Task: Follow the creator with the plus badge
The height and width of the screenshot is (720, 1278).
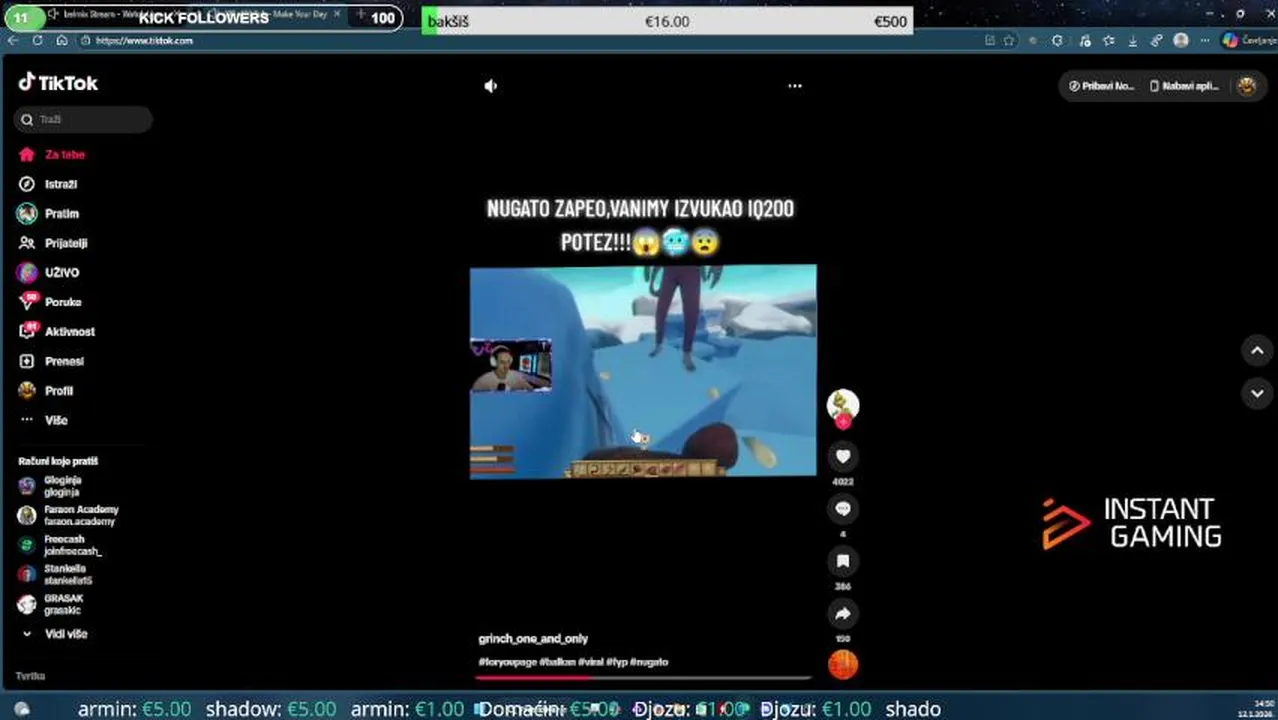Action: [x=843, y=422]
